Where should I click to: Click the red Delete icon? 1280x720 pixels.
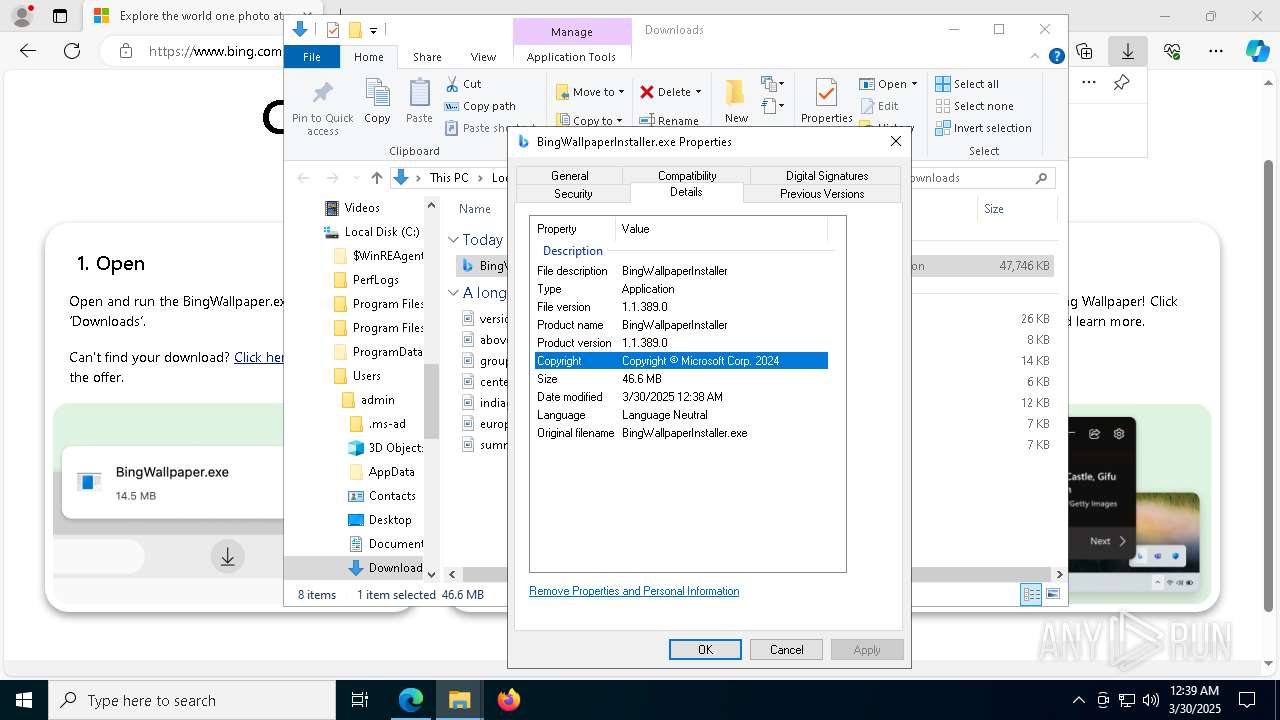point(647,92)
